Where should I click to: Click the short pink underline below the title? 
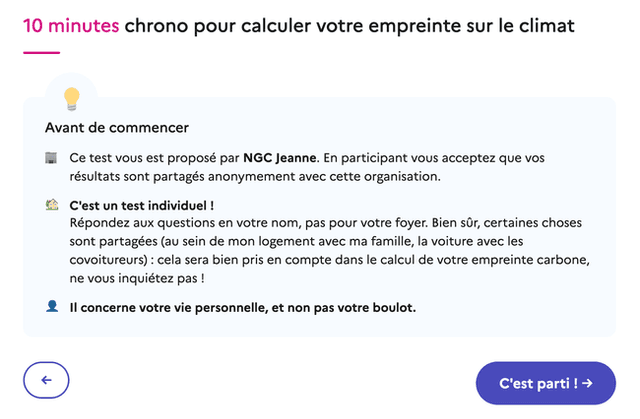pyautogui.click(x=41, y=52)
